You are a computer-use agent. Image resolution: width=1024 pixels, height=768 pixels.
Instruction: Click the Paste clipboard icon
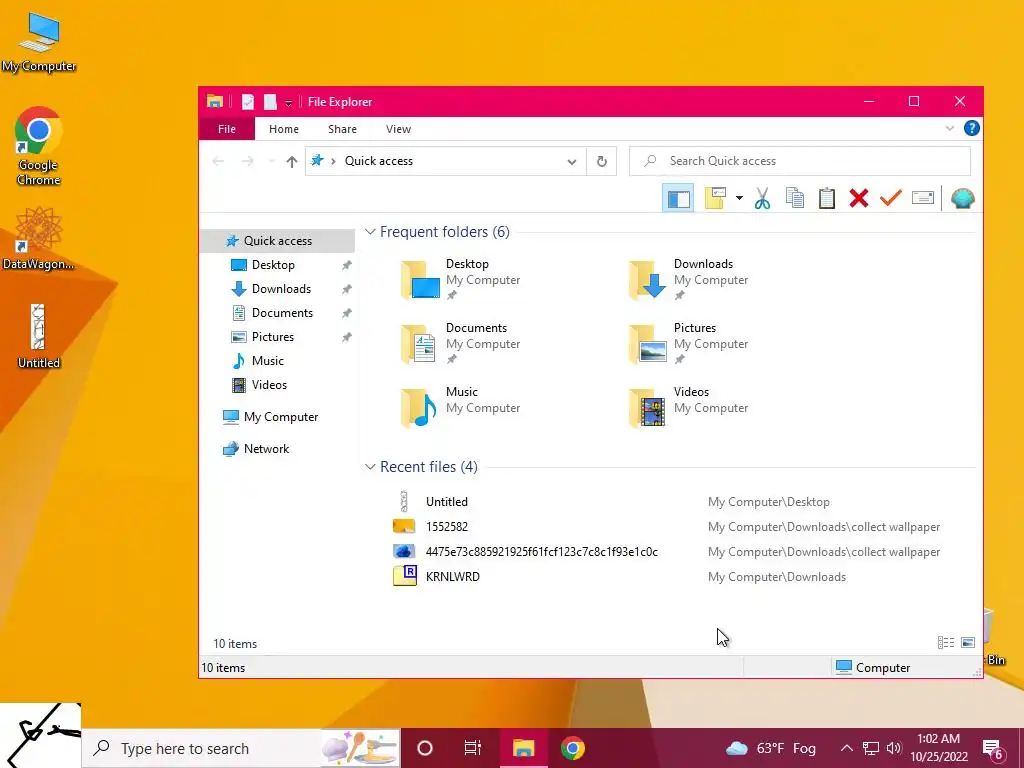point(827,198)
